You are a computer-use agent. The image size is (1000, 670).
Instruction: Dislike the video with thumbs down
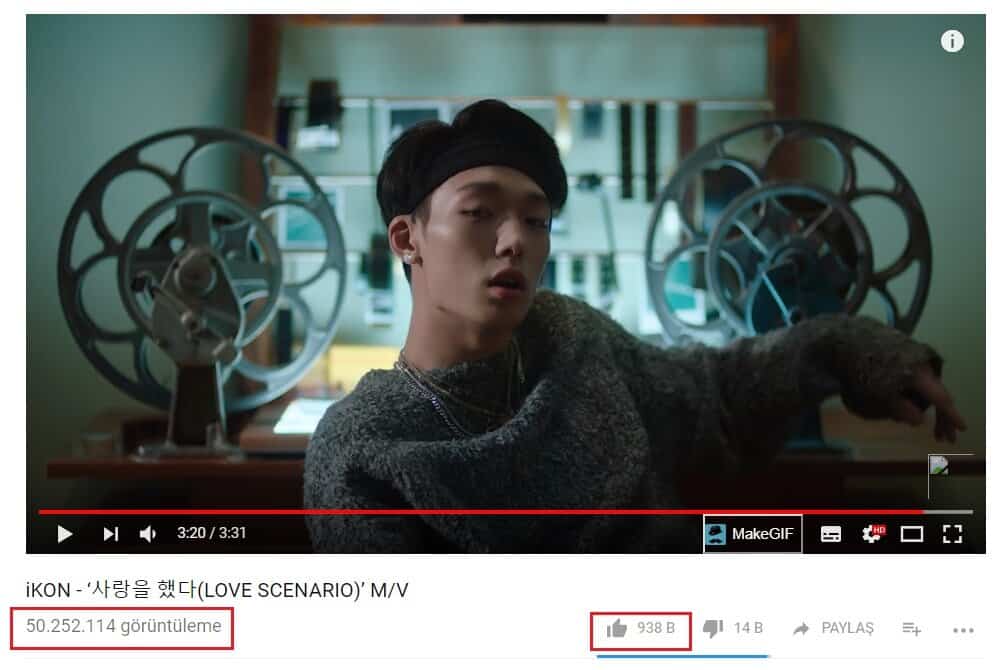(713, 629)
